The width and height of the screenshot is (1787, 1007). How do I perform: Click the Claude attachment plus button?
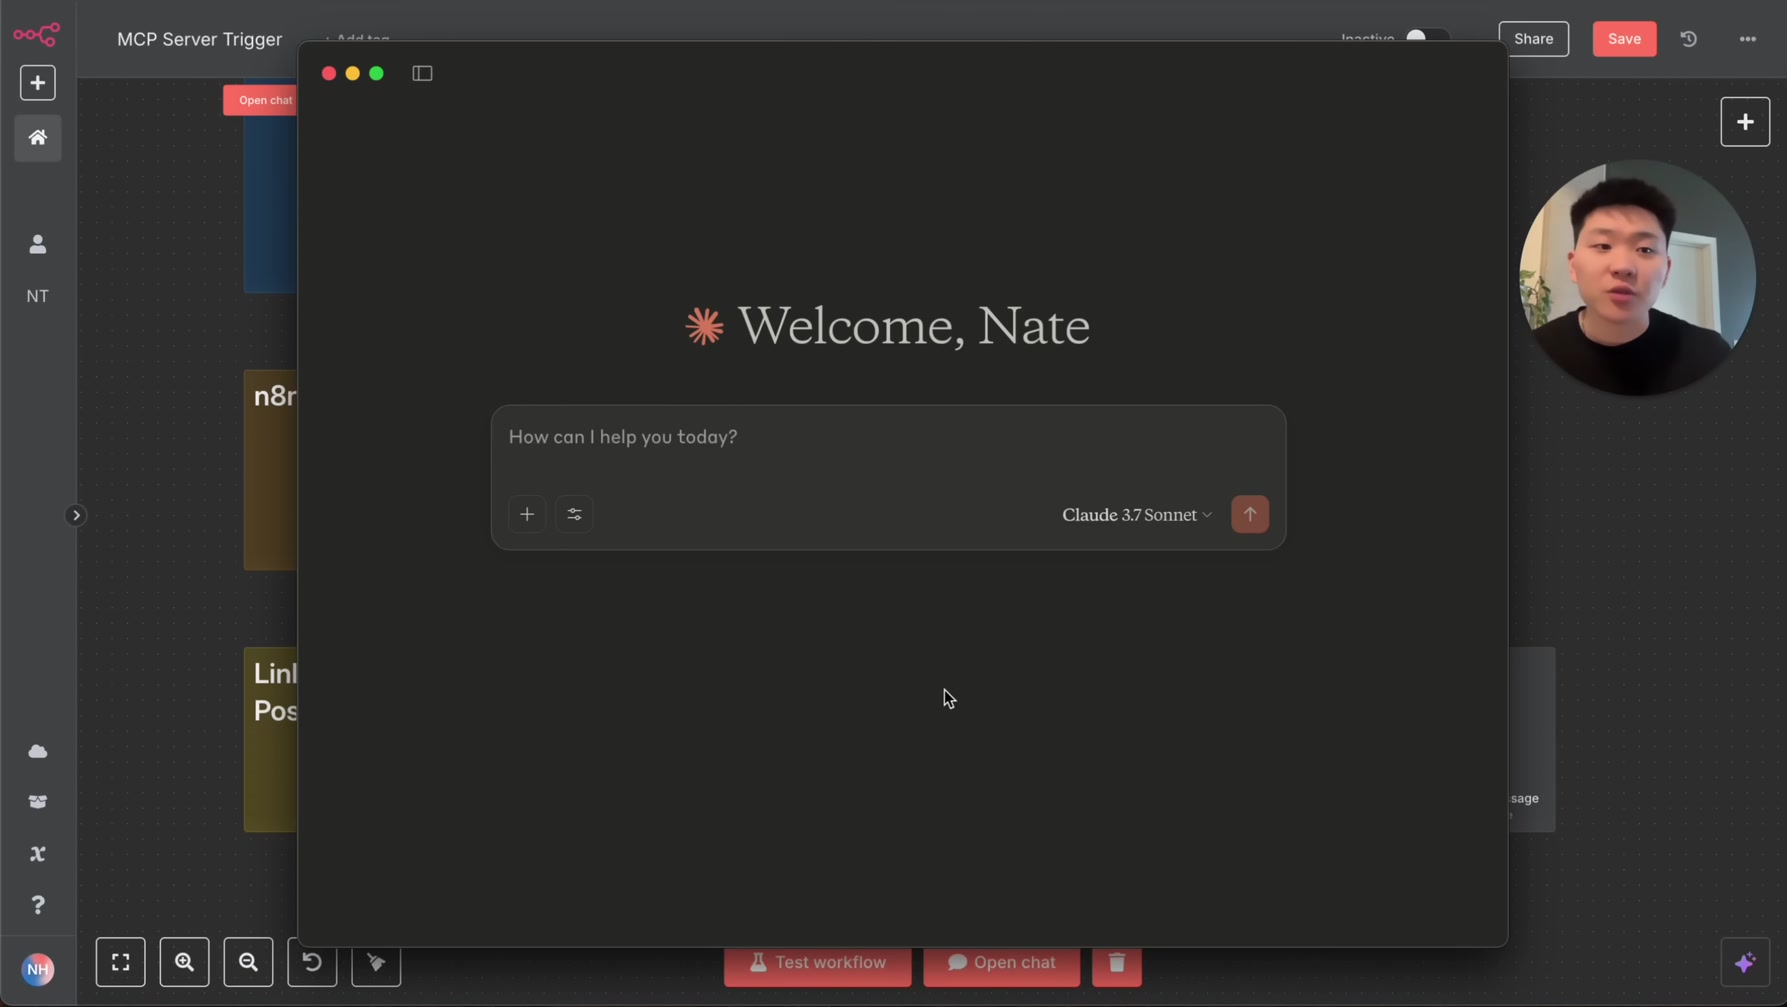tap(527, 514)
